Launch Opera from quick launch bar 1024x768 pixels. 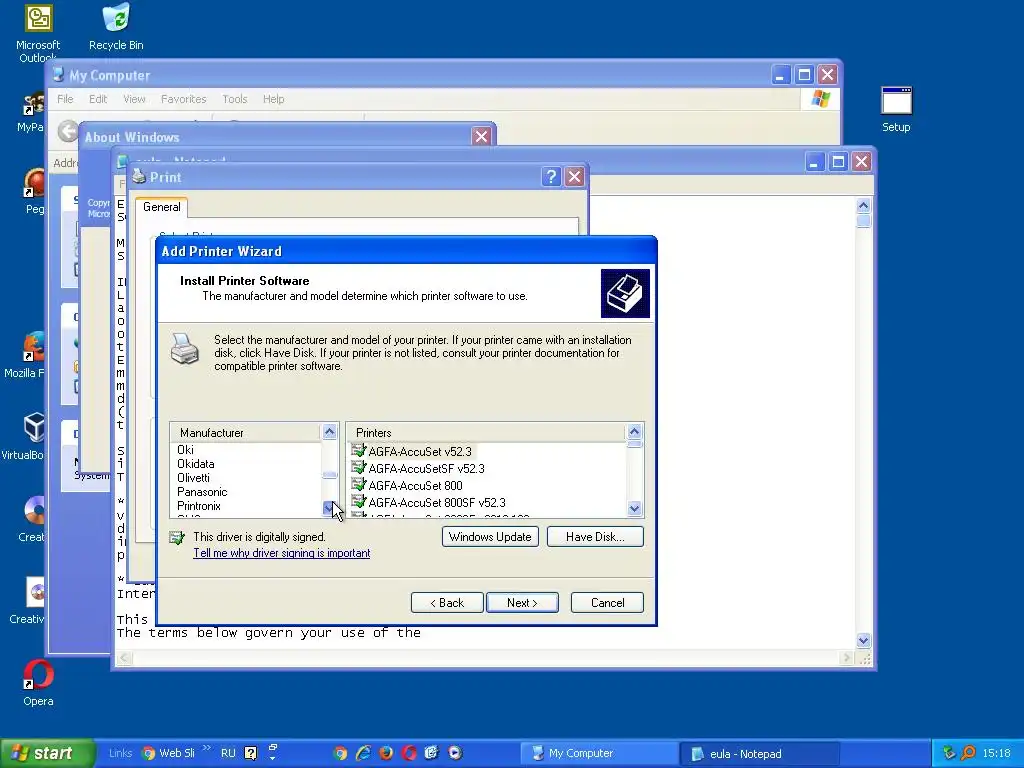[x=409, y=753]
